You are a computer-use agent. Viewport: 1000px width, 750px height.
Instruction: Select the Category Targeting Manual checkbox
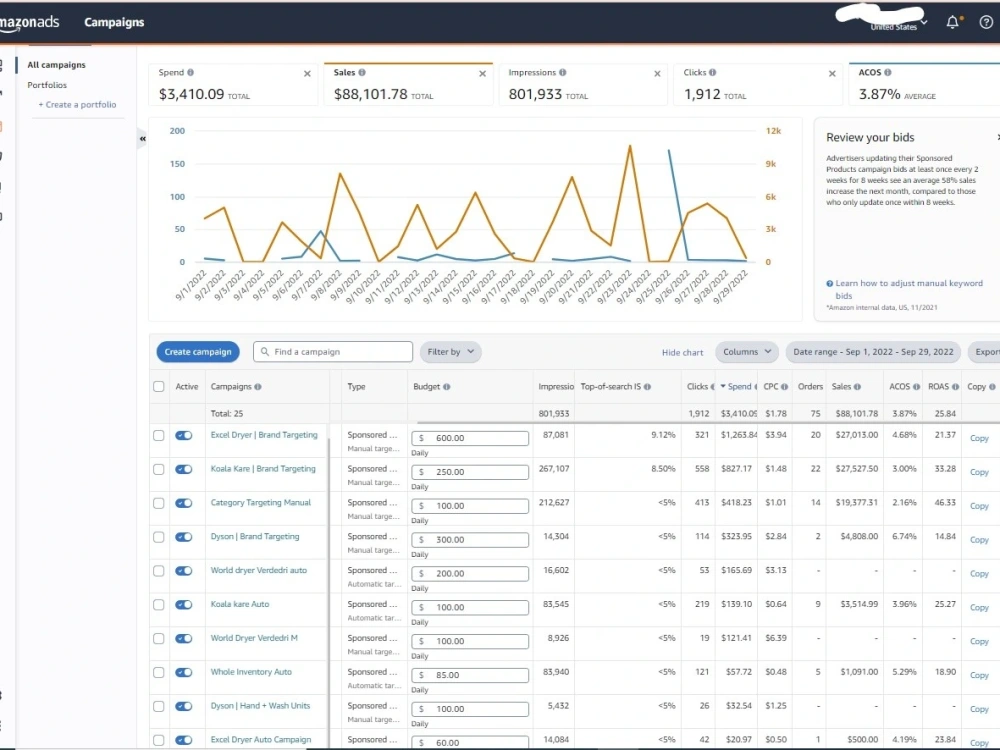[x=159, y=503]
